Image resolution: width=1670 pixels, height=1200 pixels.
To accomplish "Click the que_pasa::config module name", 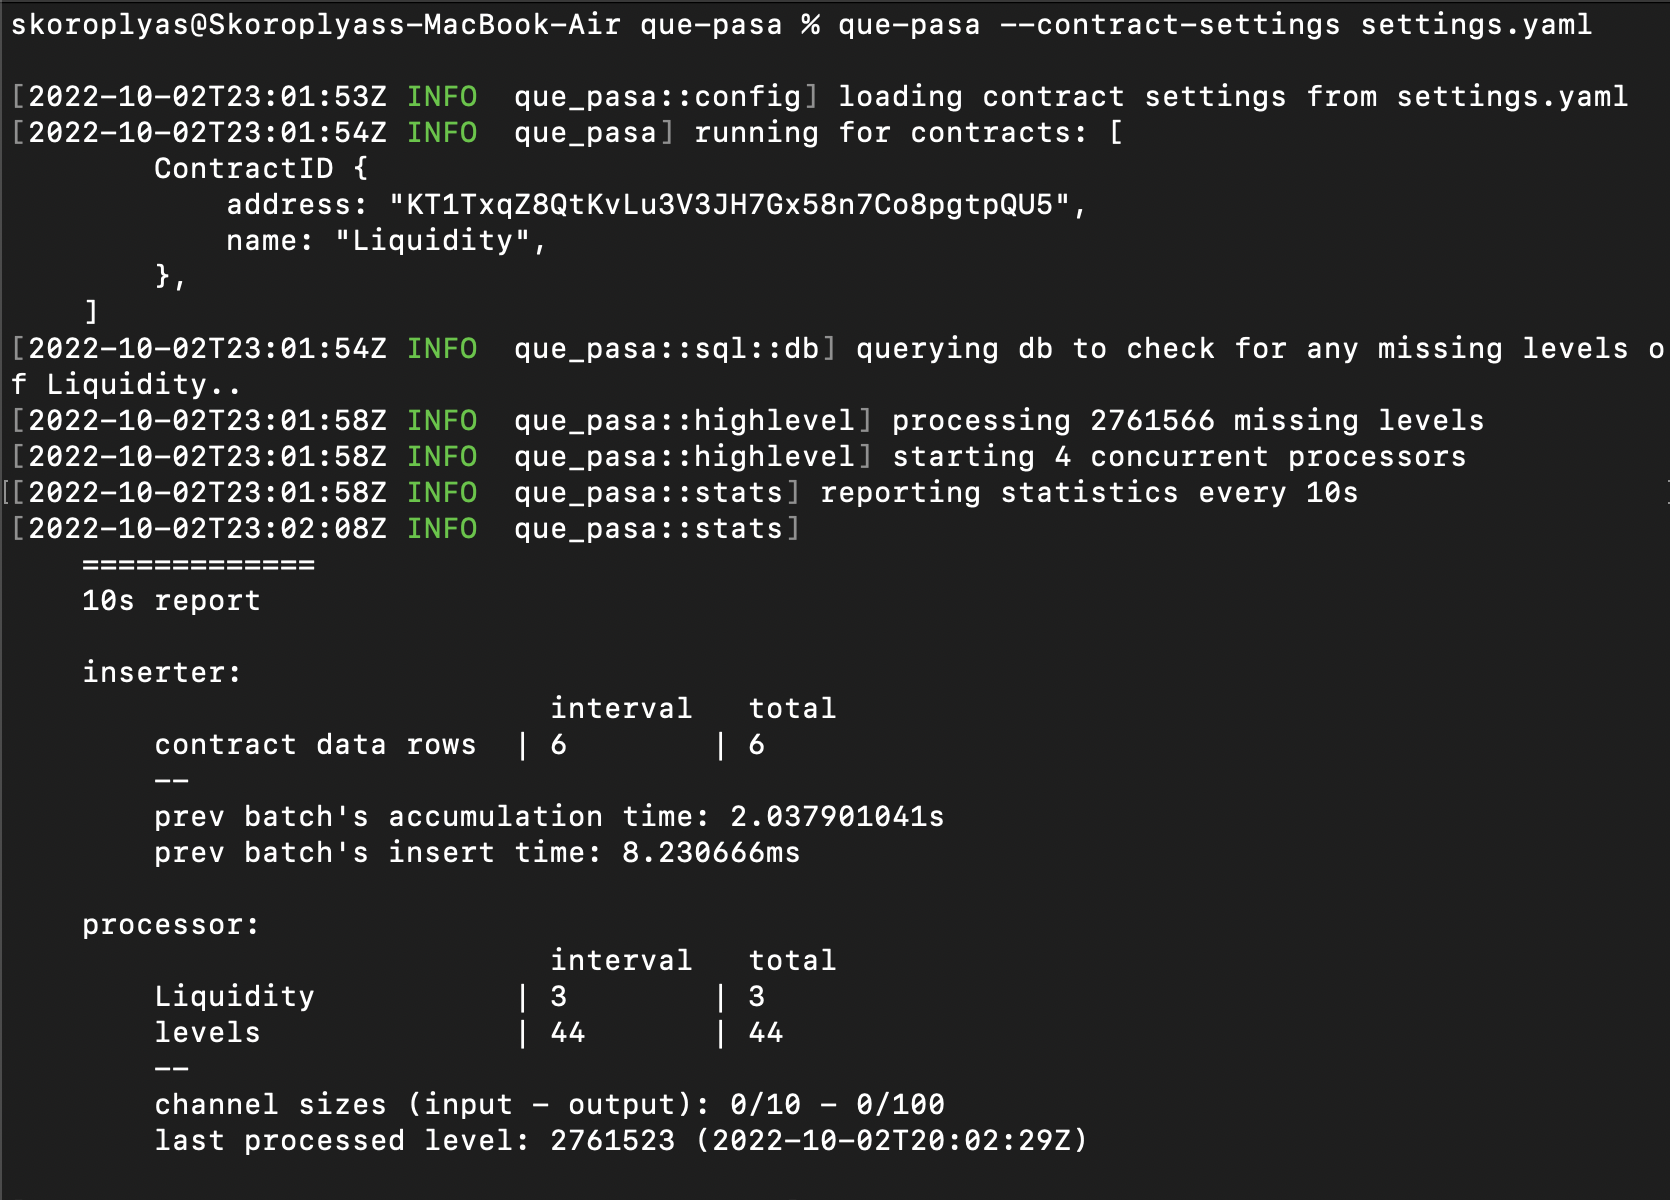I will [657, 97].
